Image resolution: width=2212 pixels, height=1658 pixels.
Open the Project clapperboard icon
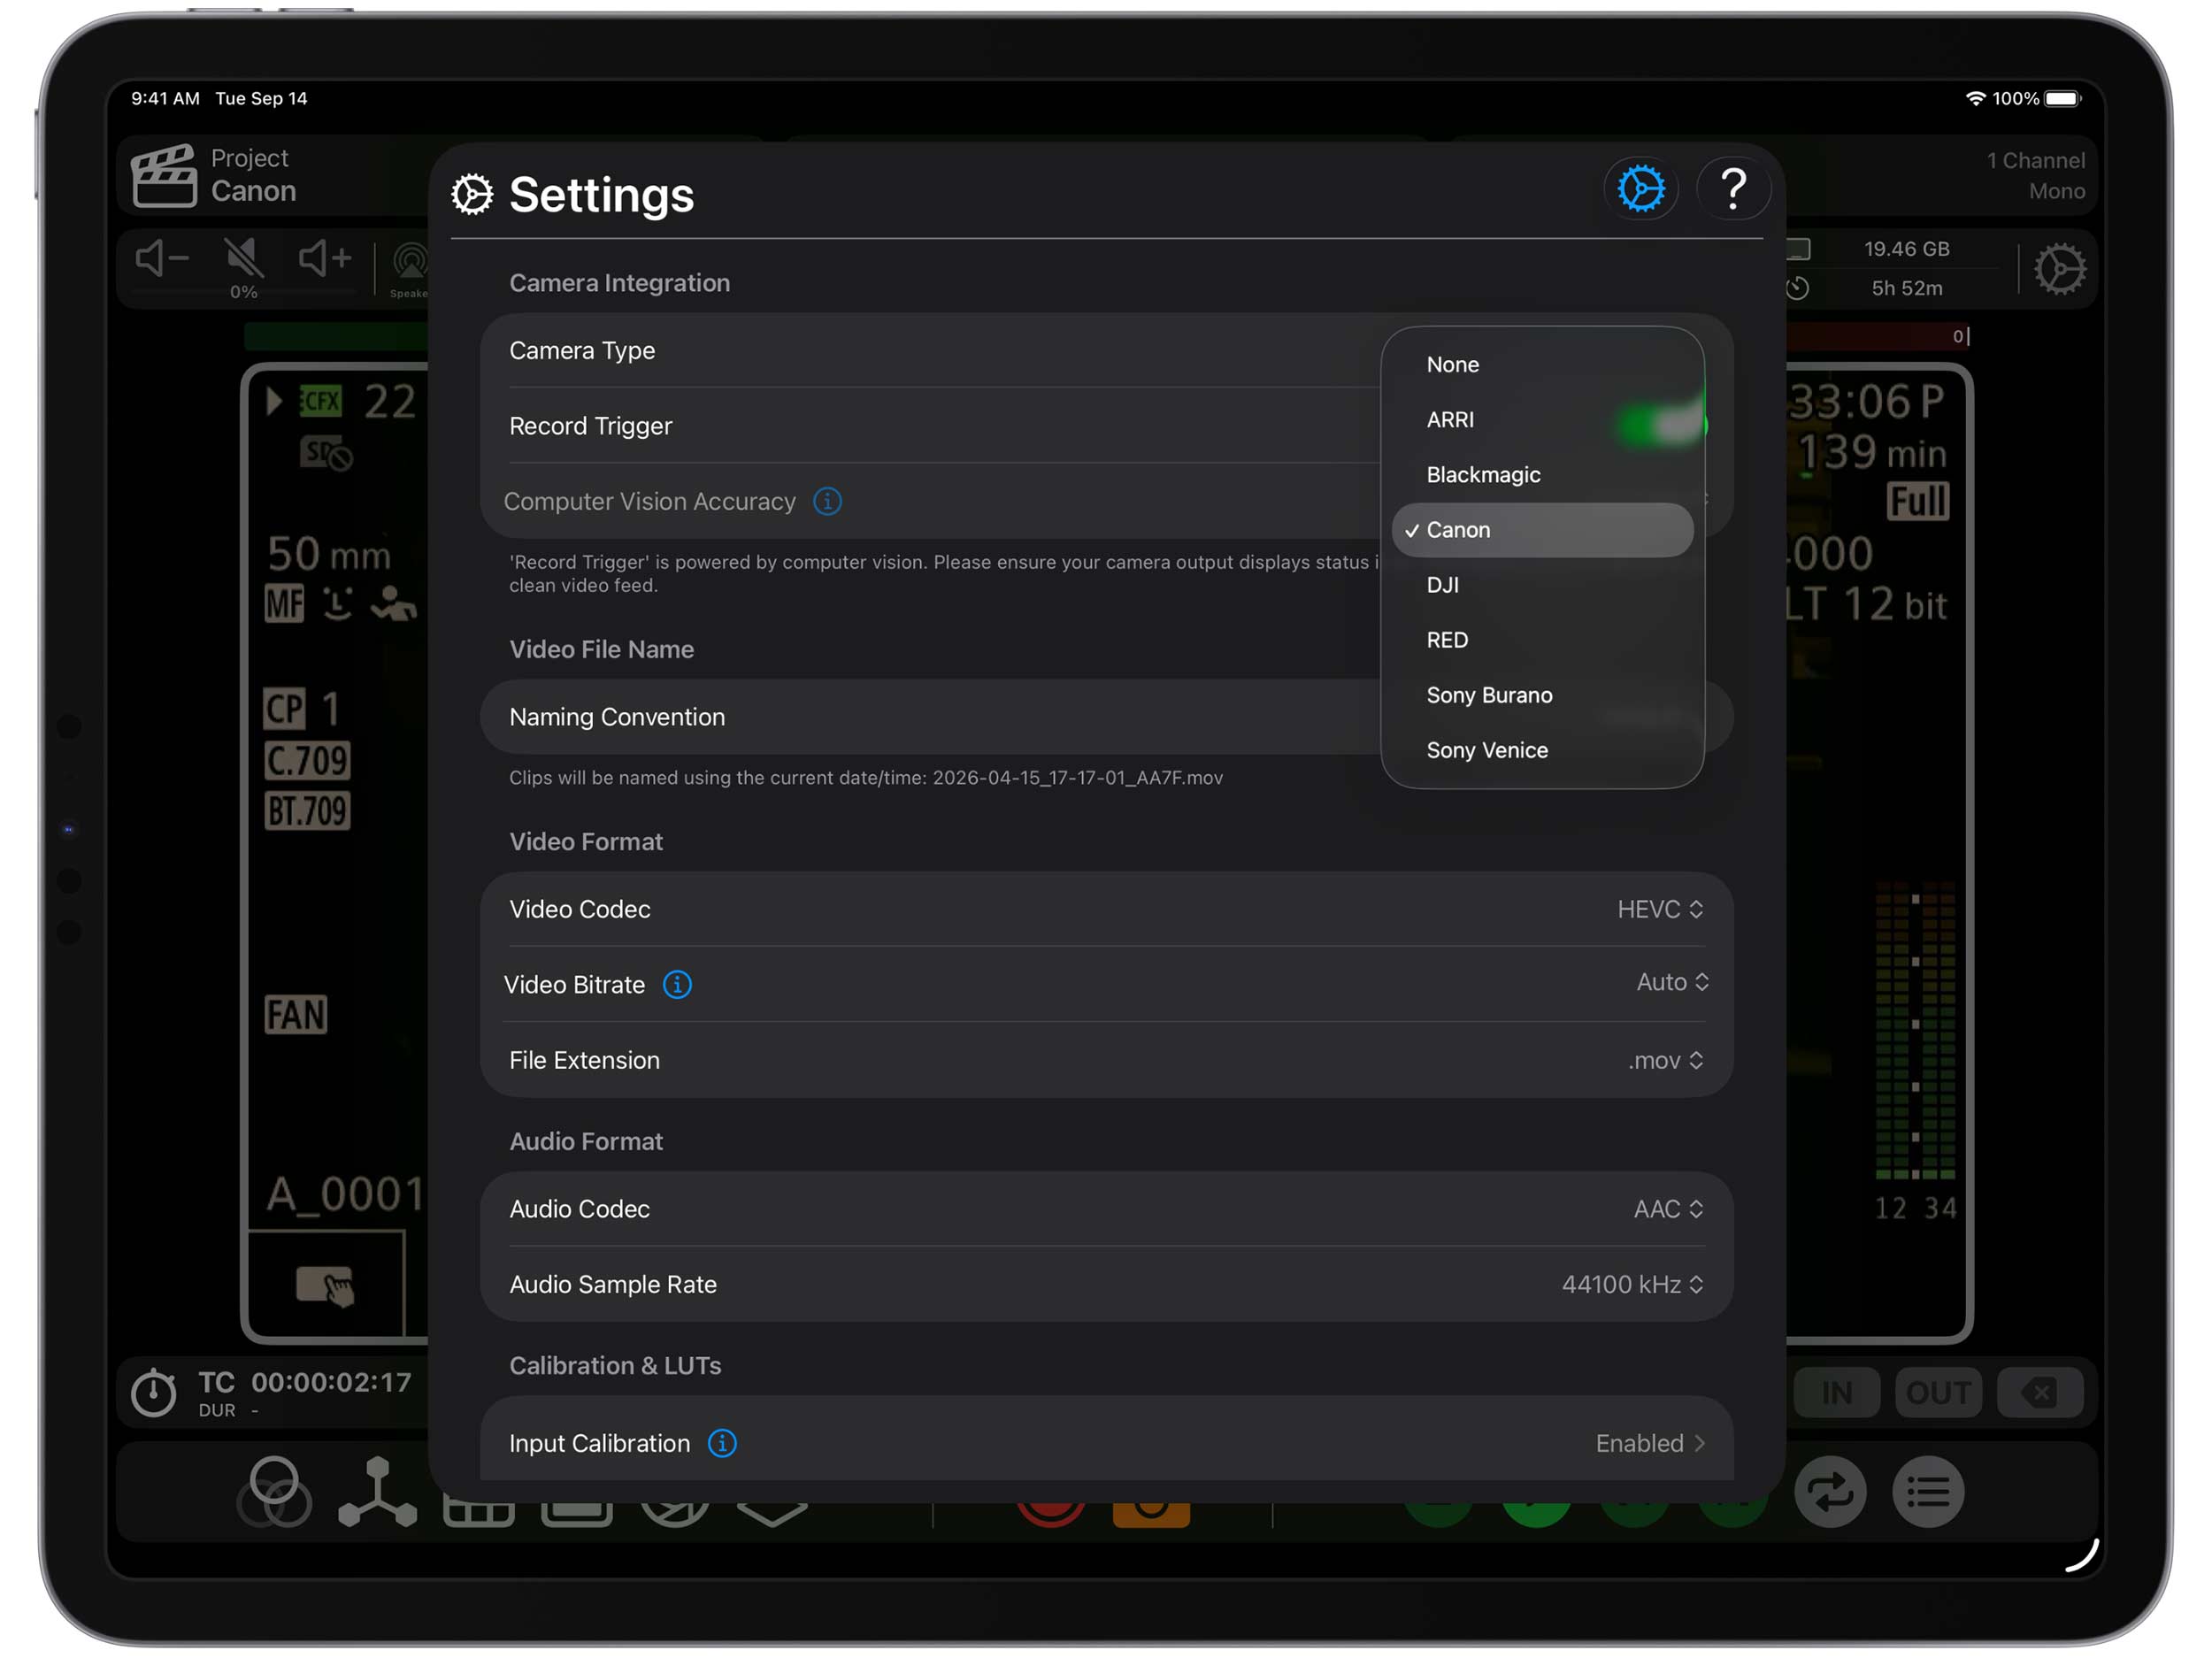(x=164, y=176)
